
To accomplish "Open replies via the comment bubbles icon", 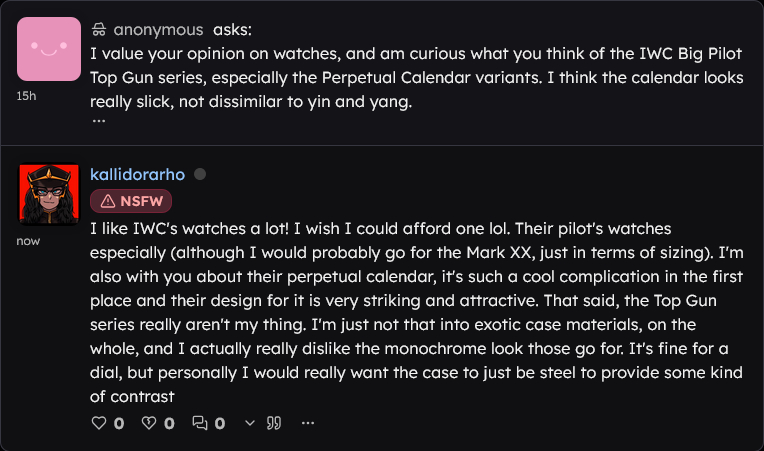I will [200, 423].
